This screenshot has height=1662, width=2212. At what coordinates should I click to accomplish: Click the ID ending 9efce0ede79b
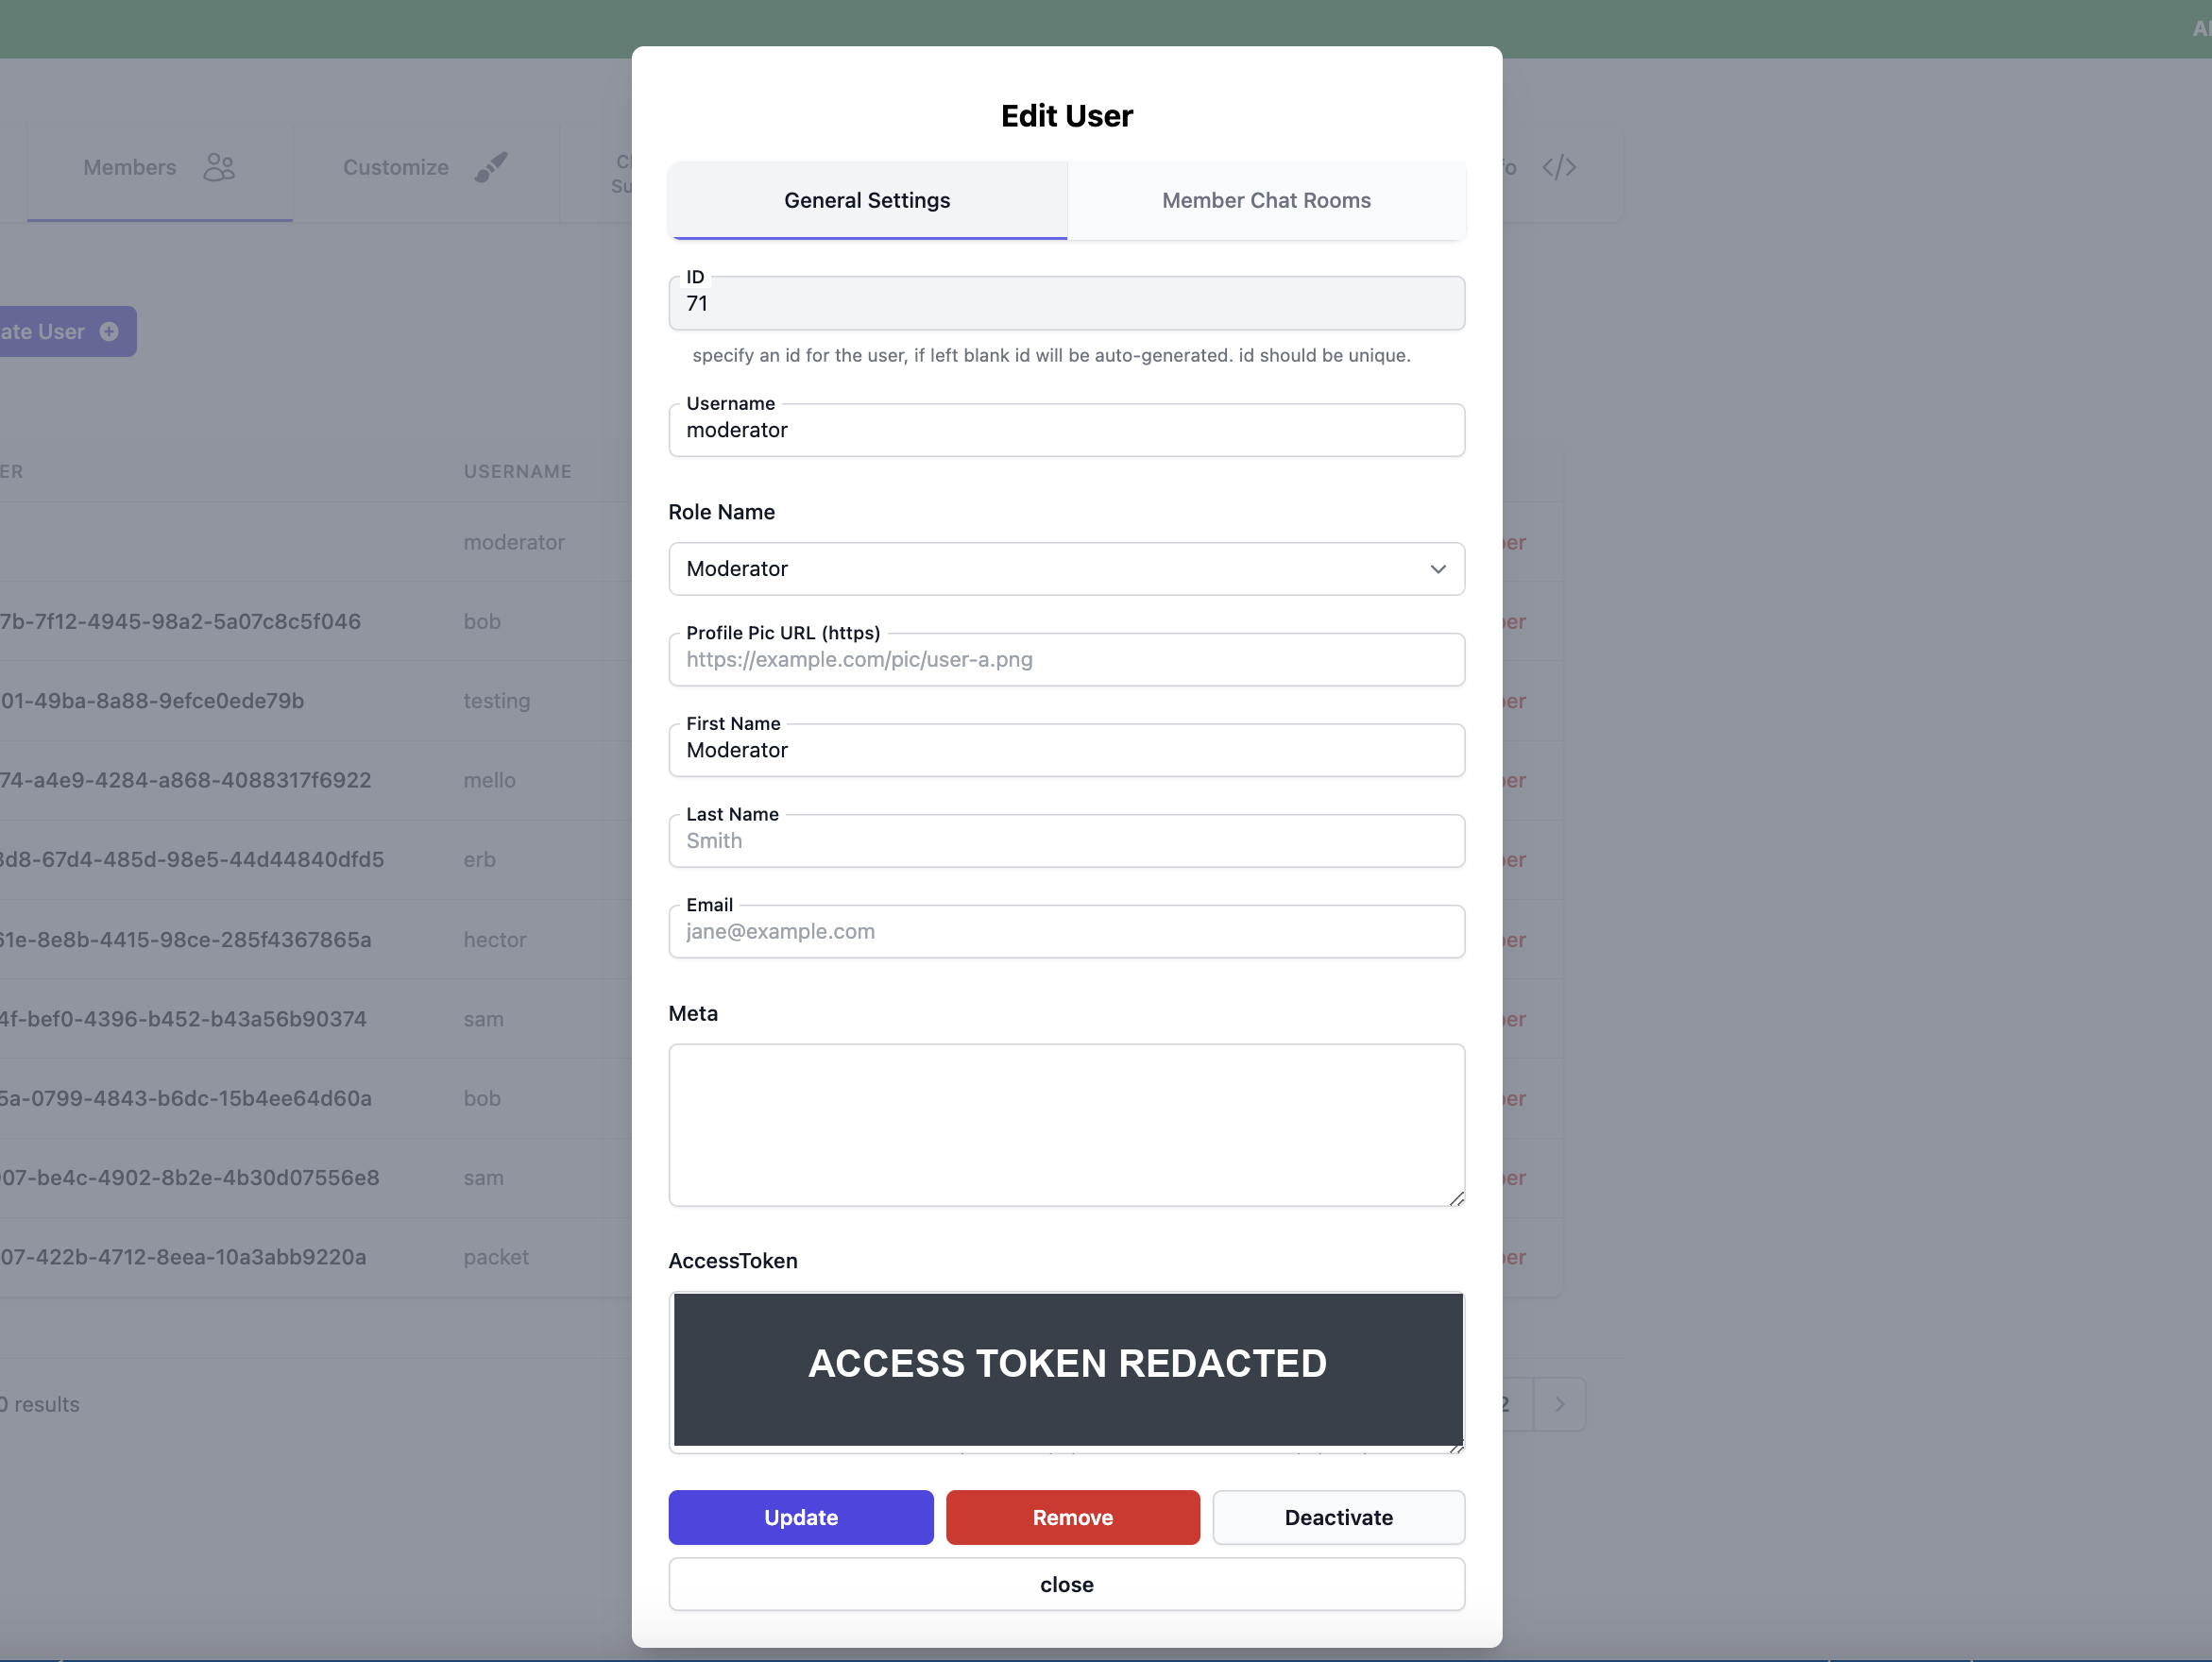coord(152,701)
